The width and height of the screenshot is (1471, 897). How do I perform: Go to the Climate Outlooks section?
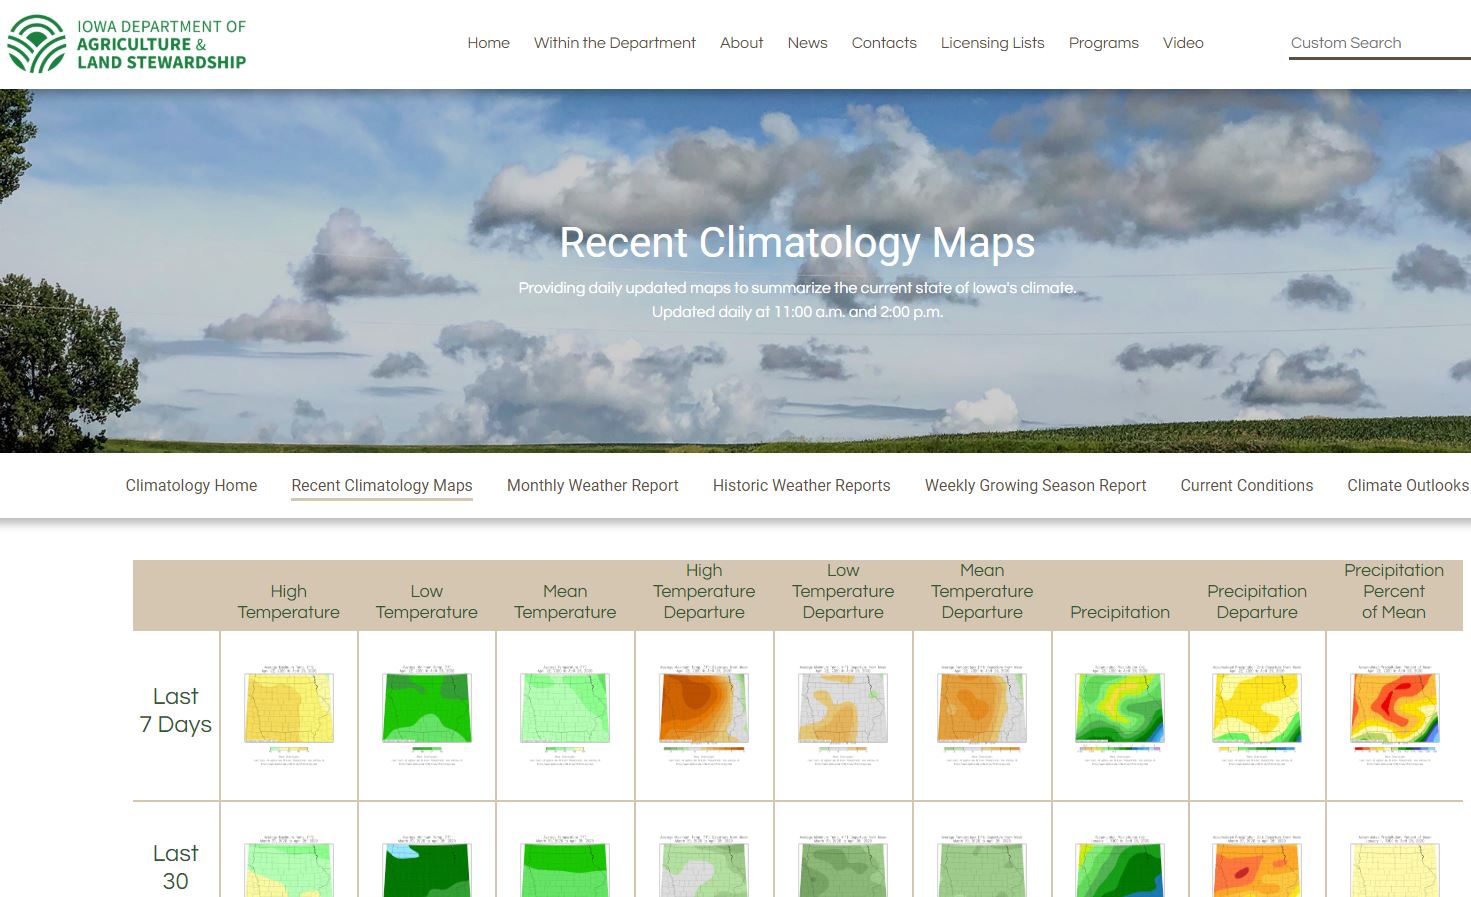click(x=1407, y=485)
